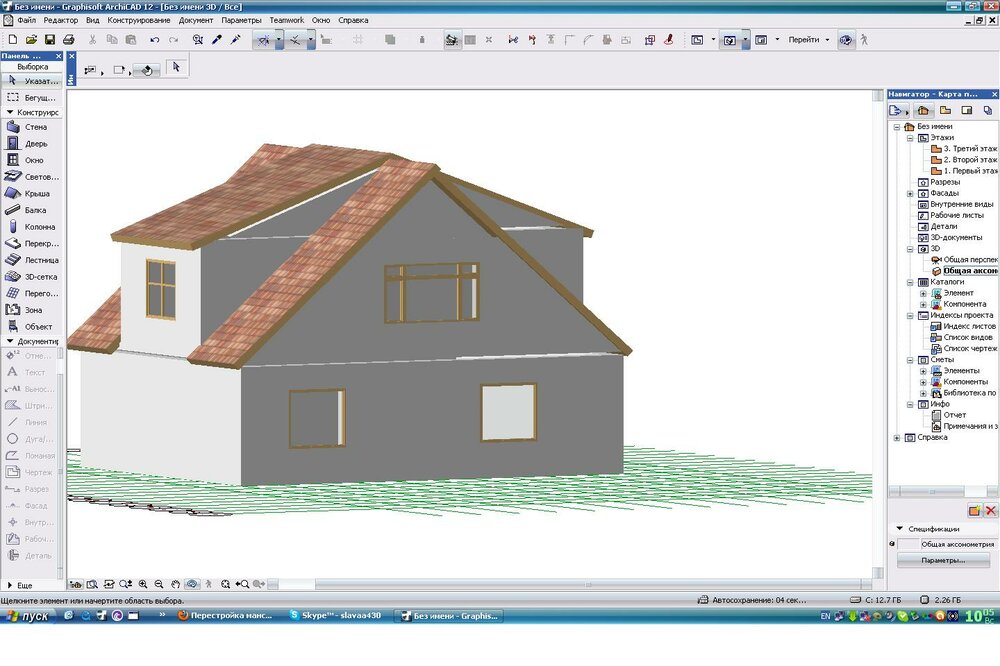The height and width of the screenshot is (666, 1000).
Task: Click the Save floppy disk icon
Action: click(49, 40)
